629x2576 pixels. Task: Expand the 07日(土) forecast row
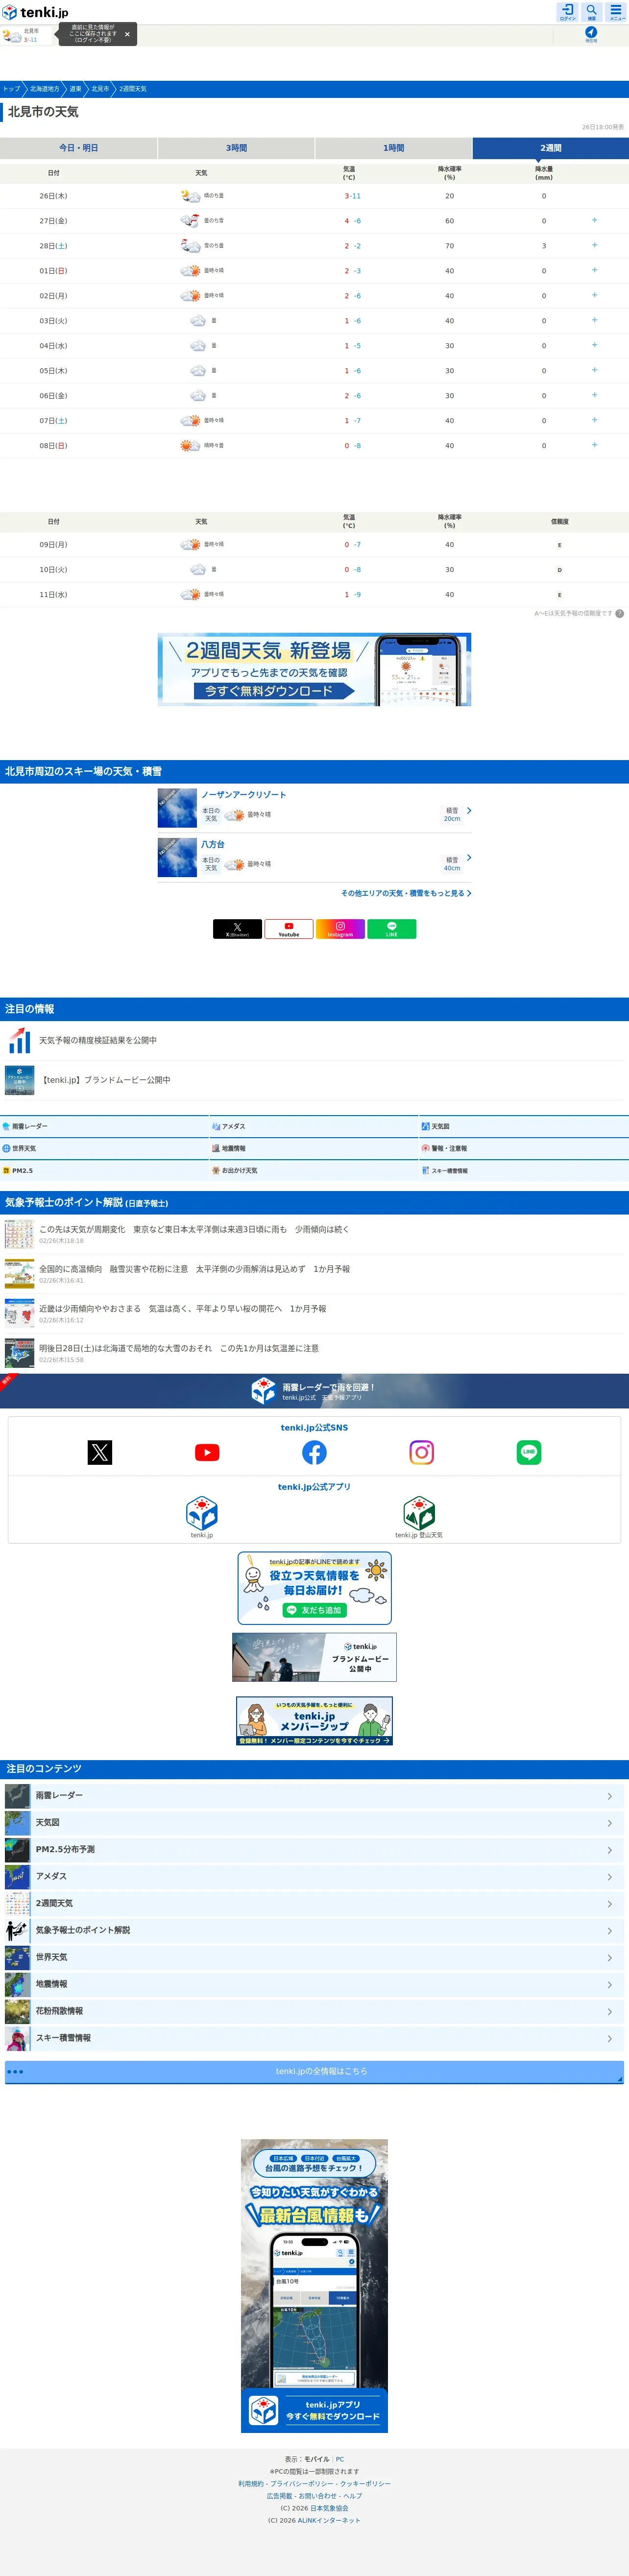(x=594, y=420)
